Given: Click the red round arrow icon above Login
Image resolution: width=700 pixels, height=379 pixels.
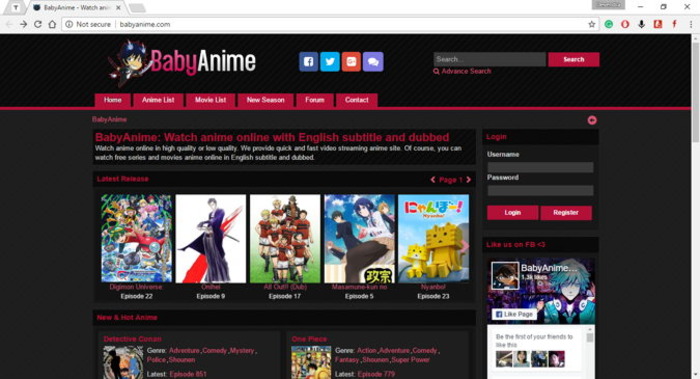Looking at the screenshot, I should tap(592, 120).
